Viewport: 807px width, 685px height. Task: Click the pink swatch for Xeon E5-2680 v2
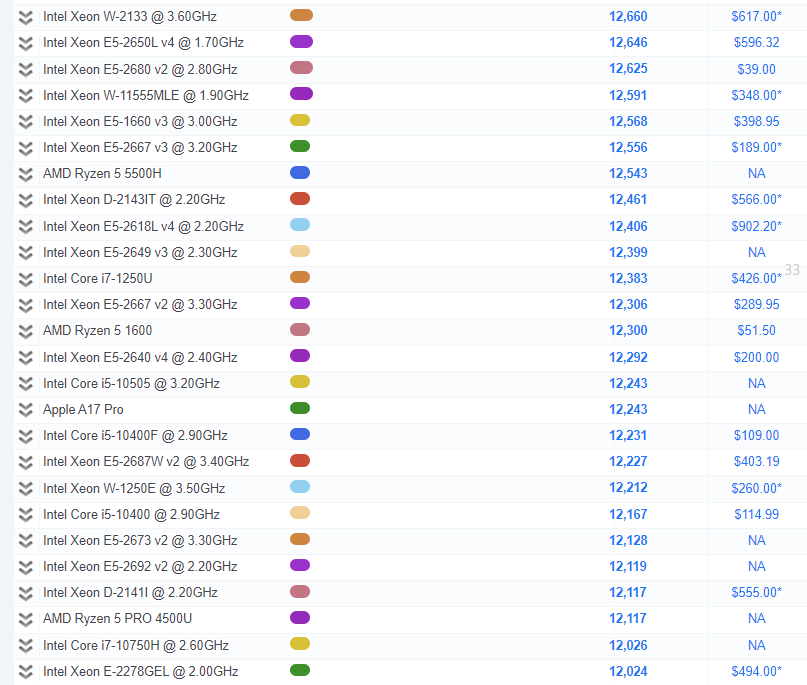tap(301, 67)
